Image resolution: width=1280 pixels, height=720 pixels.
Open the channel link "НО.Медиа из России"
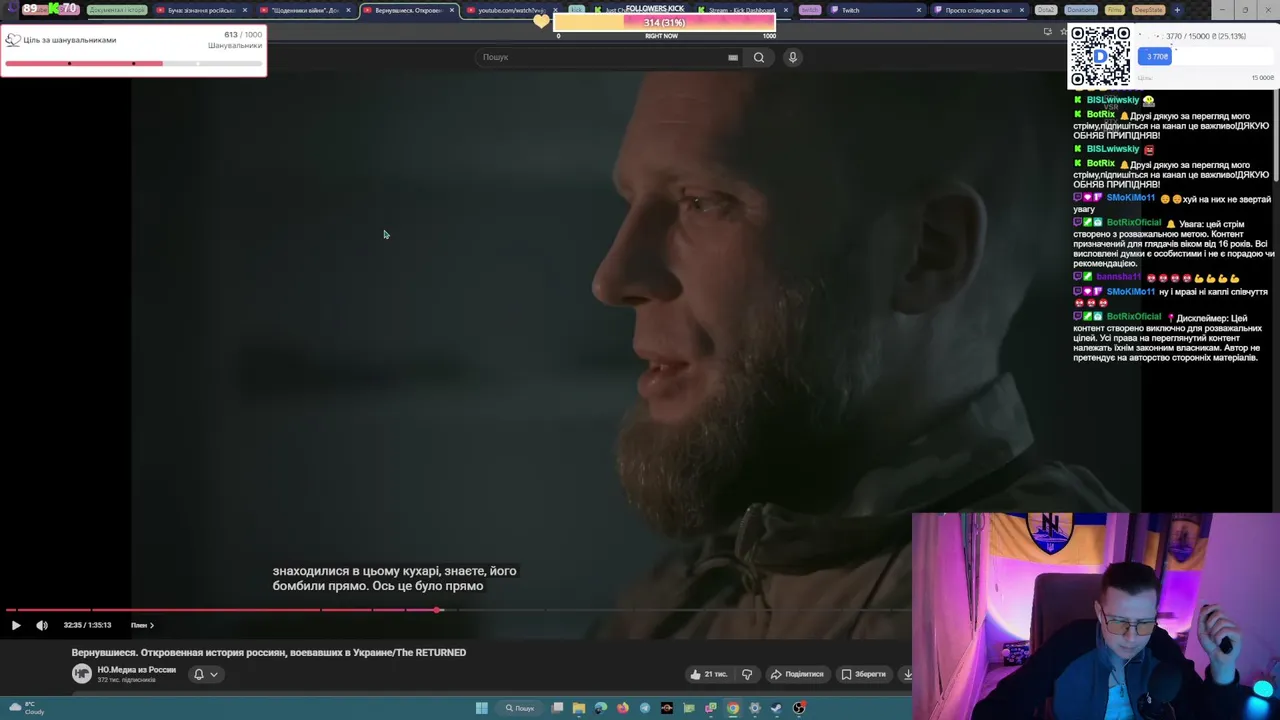(x=136, y=670)
